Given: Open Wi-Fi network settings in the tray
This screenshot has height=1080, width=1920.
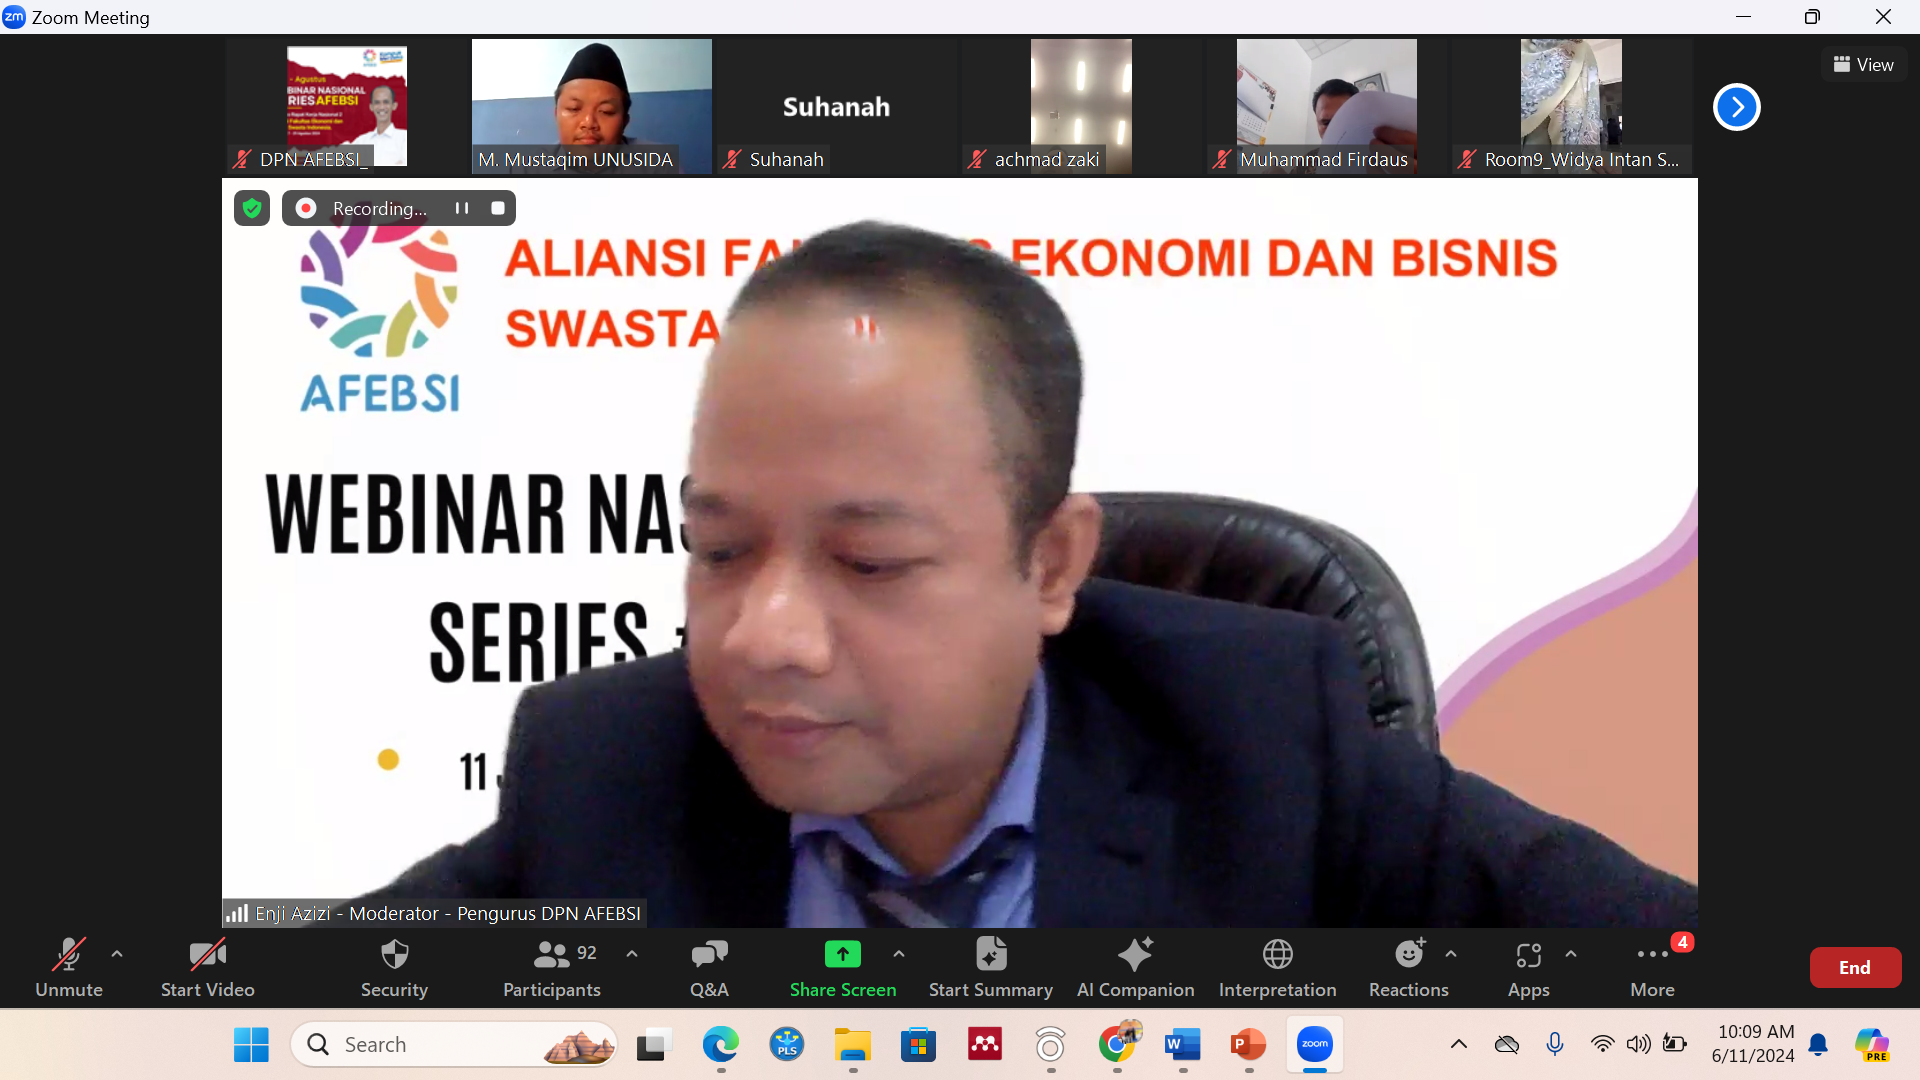Looking at the screenshot, I should click(1602, 1045).
